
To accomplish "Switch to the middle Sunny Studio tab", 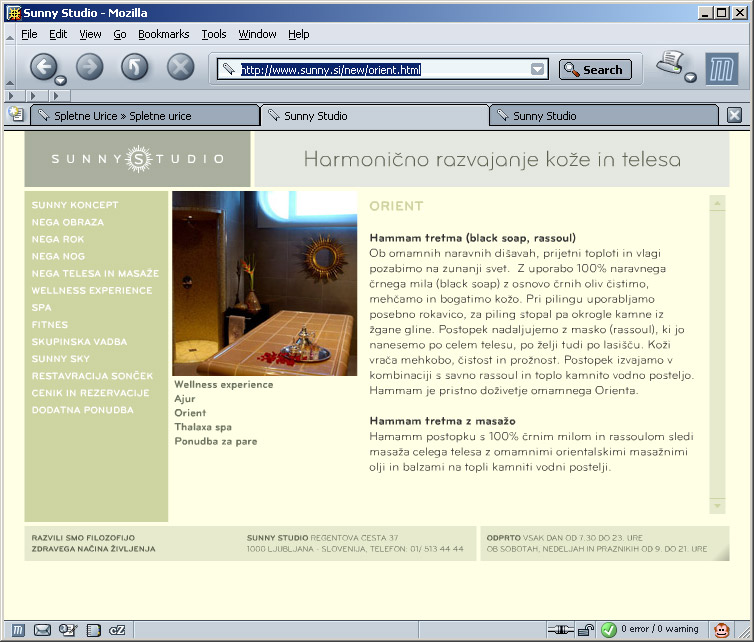I will pyautogui.click(x=374, y=116).
